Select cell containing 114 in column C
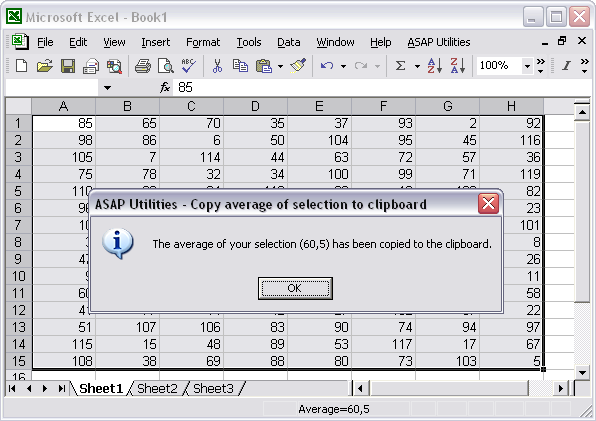 coord(192,157)
